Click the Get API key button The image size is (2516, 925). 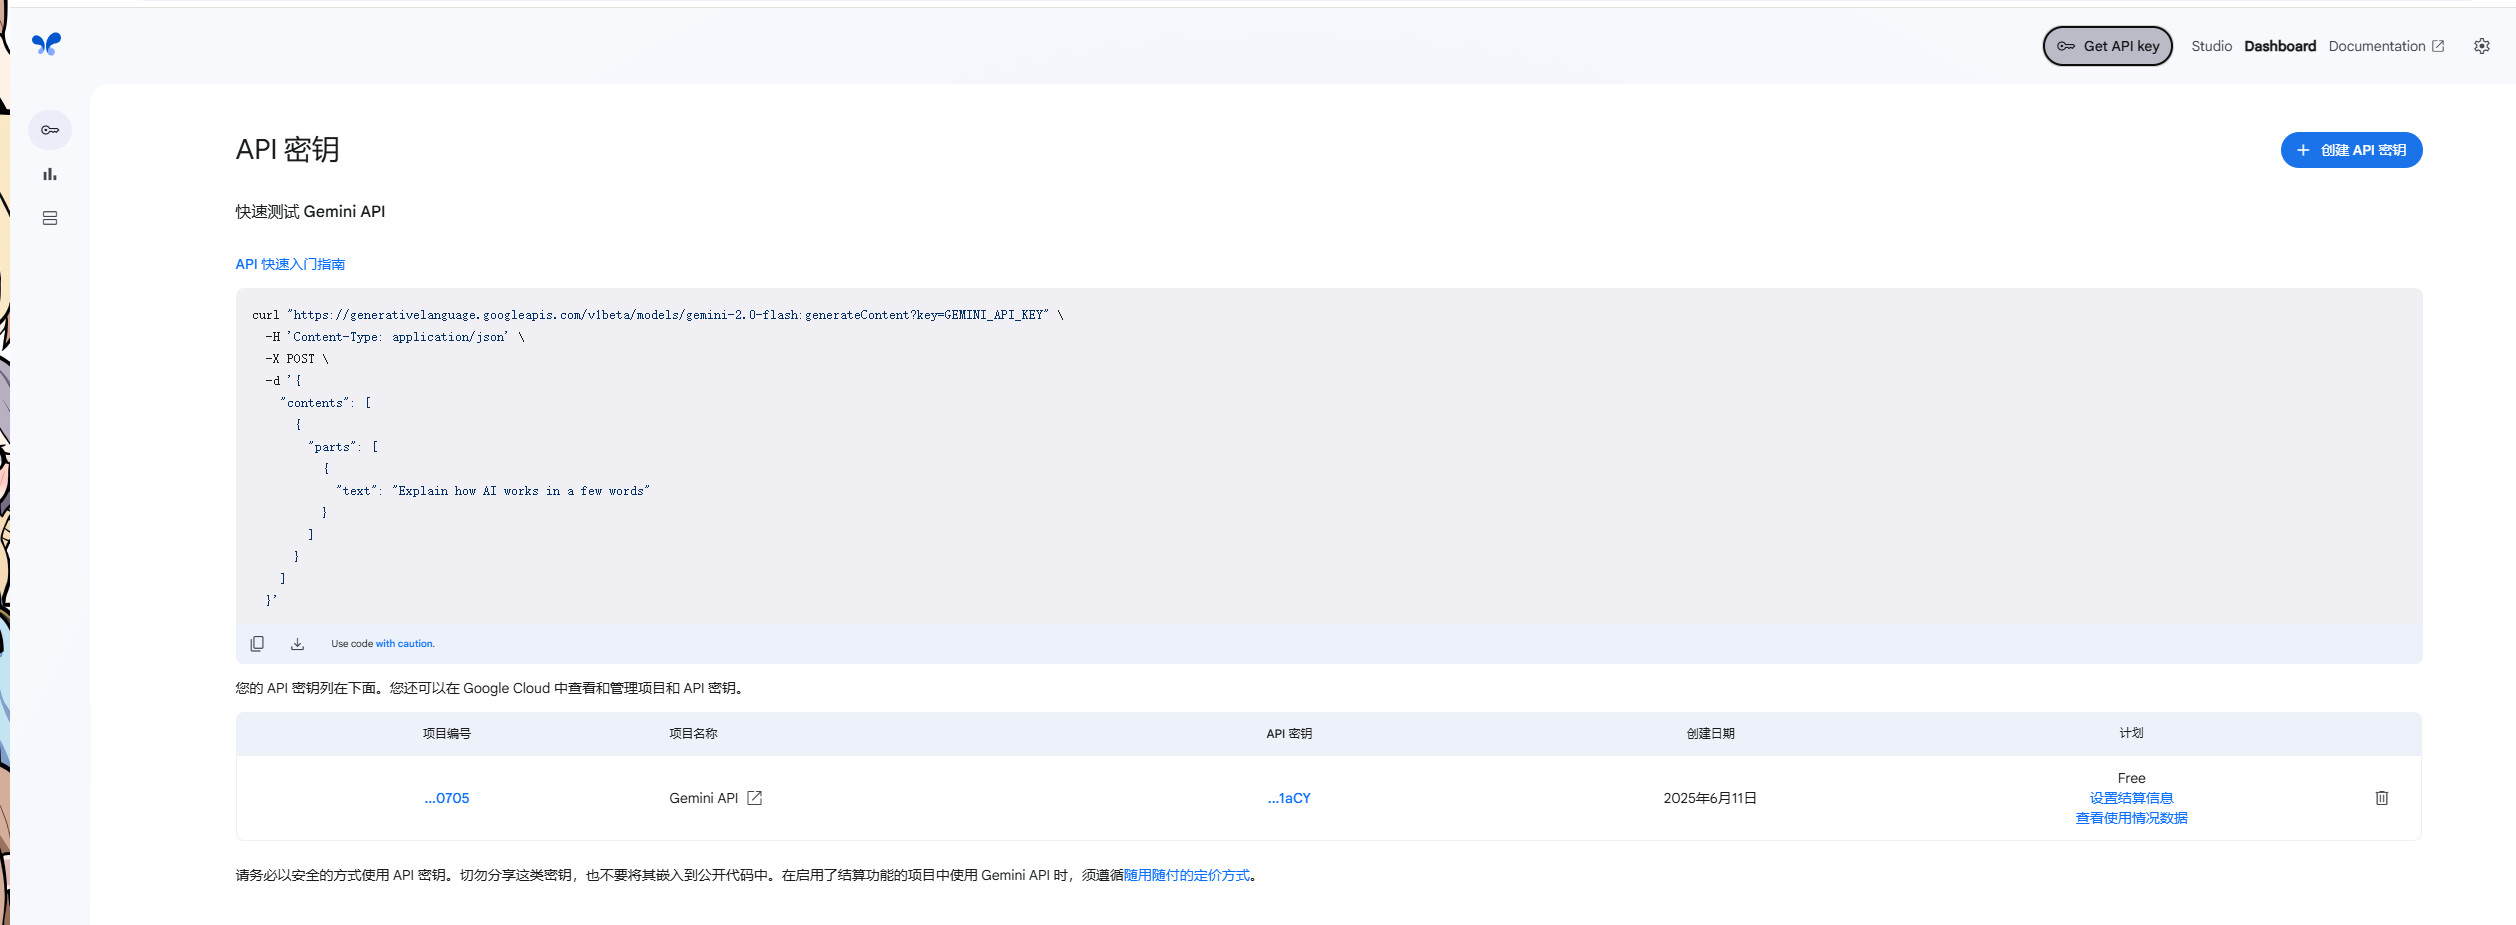point(2107,46)
